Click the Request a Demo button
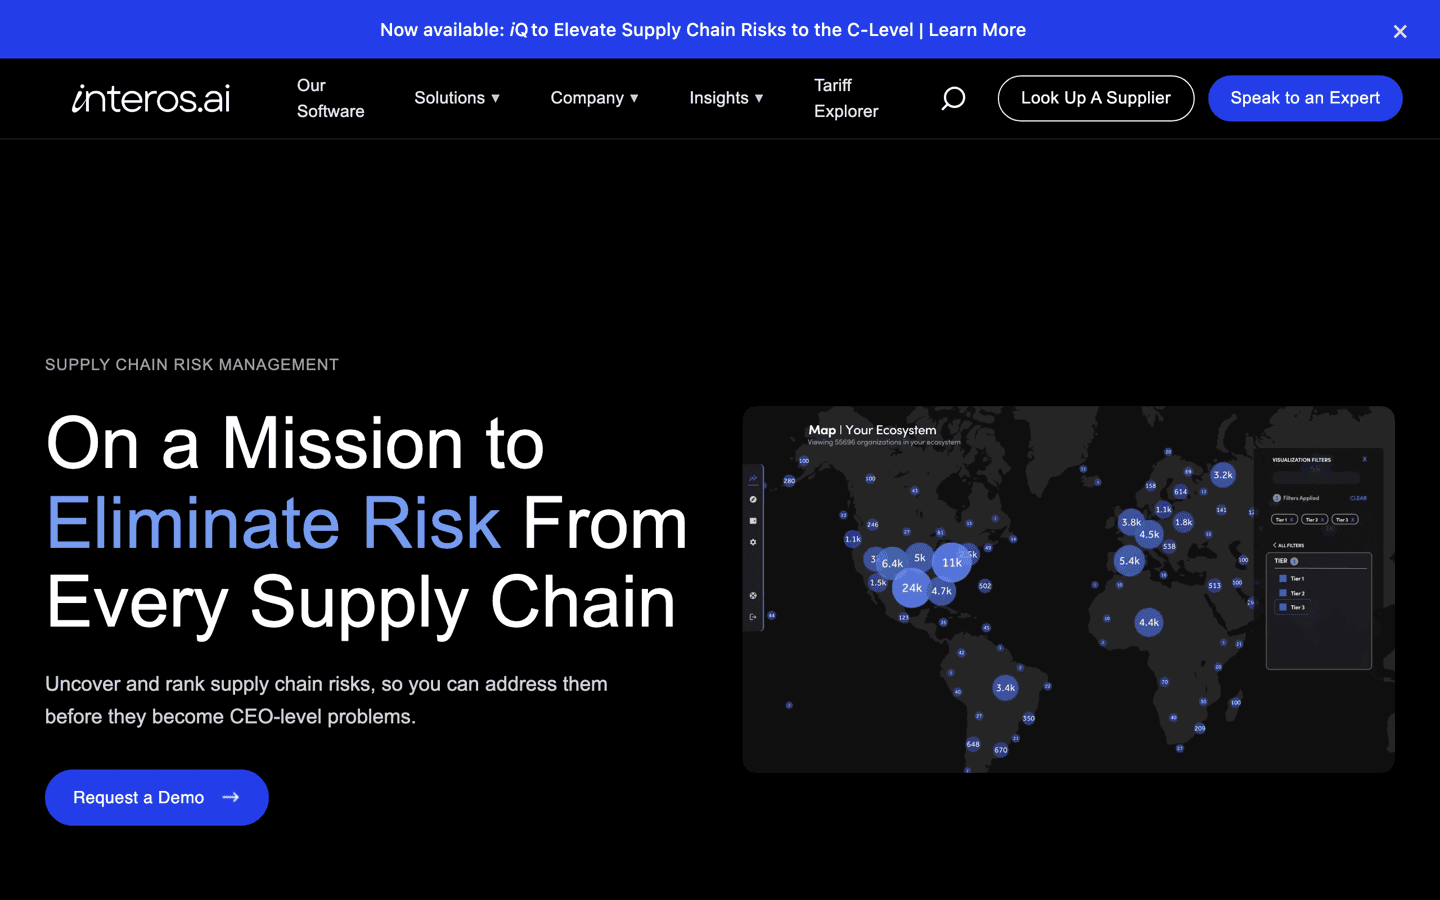Viewport: 1440px width, 900px height. [157, 797]
